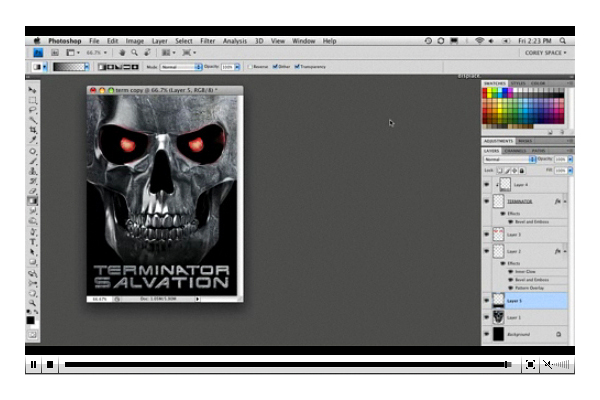Viewport: 600px width, 400px height.
Task: Open the Screen Mode dropdown
Action: coord(189,52)
